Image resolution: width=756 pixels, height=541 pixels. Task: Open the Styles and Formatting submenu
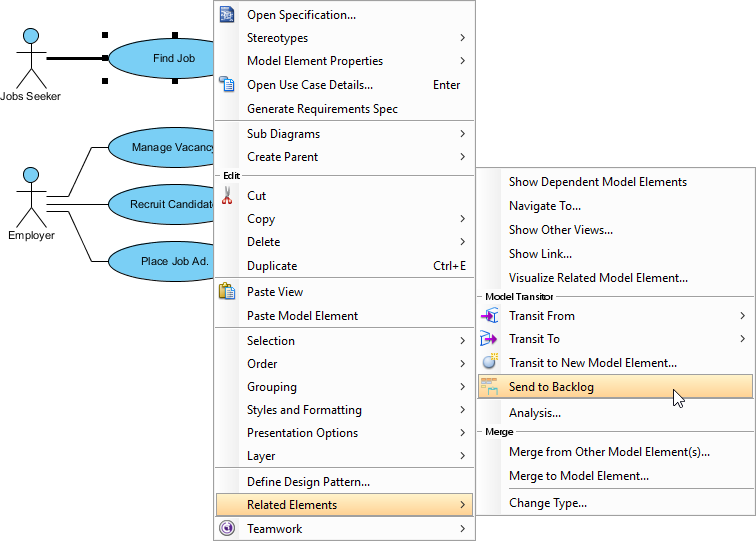(344, 410)
